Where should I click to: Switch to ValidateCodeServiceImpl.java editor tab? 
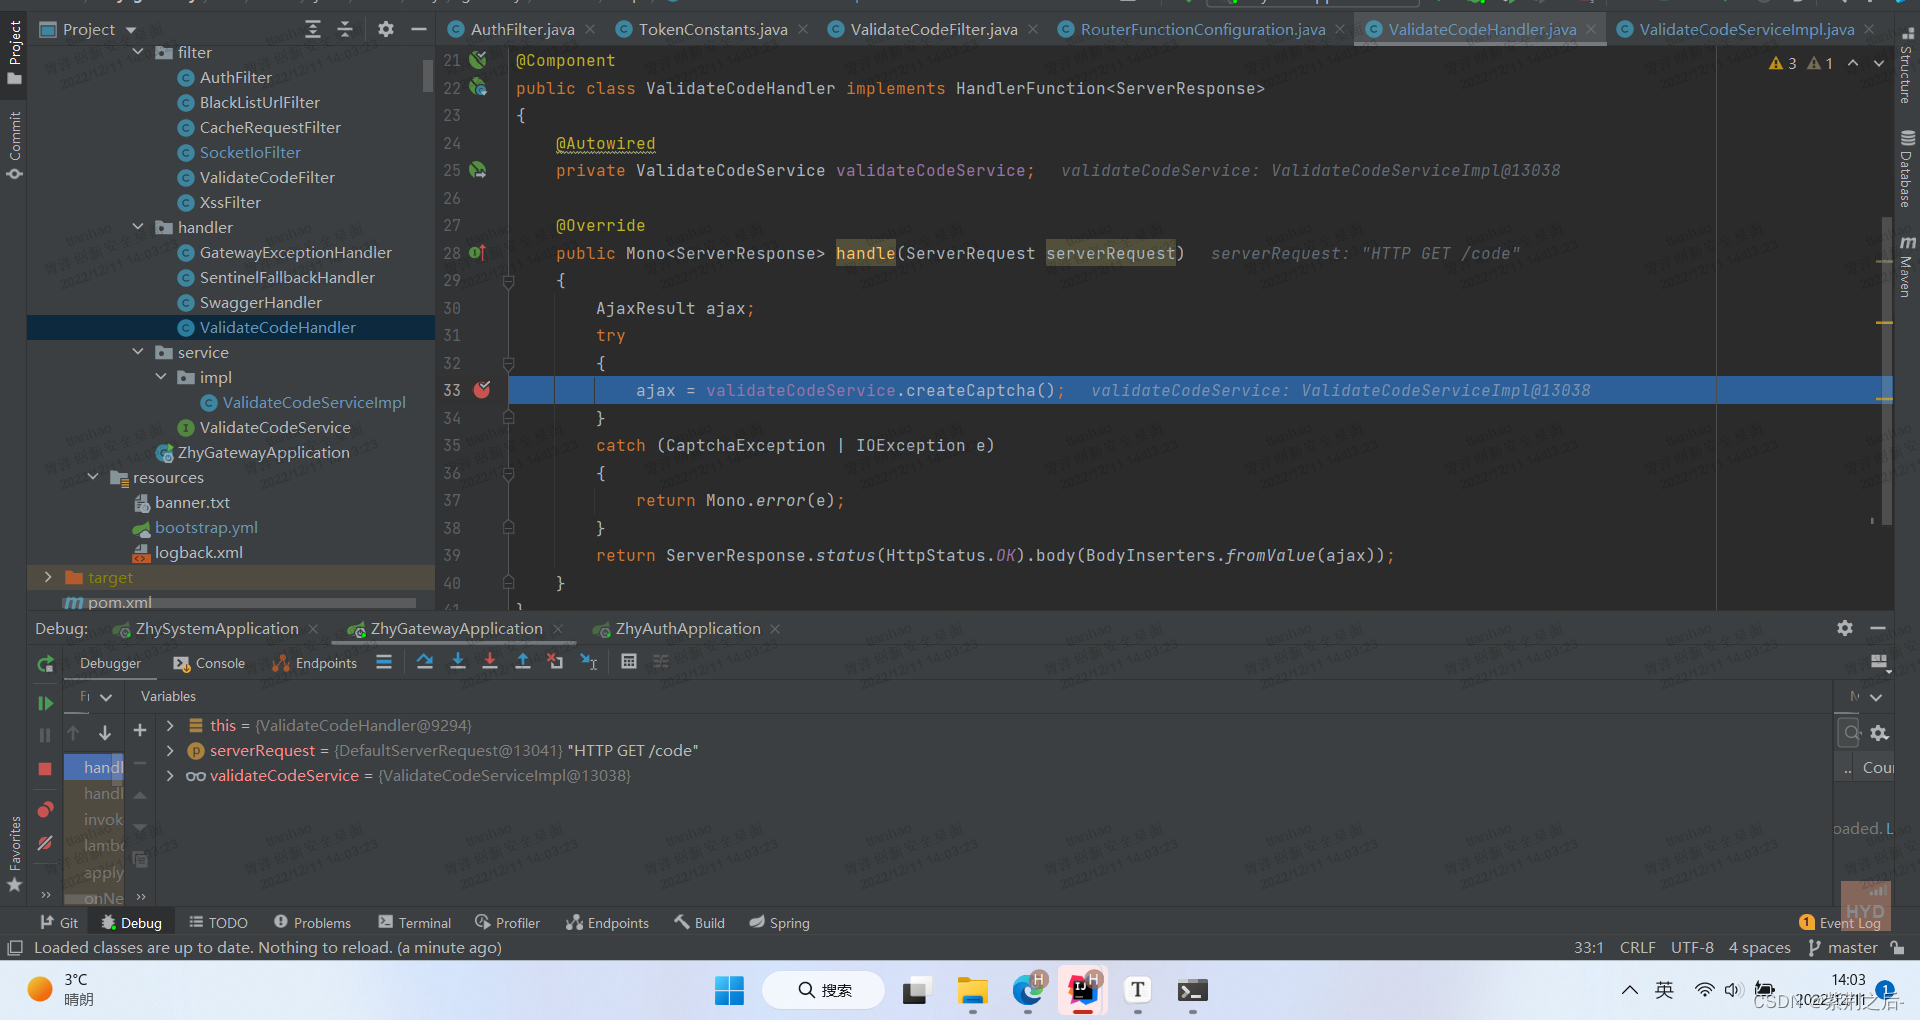tap(1746, 30)
